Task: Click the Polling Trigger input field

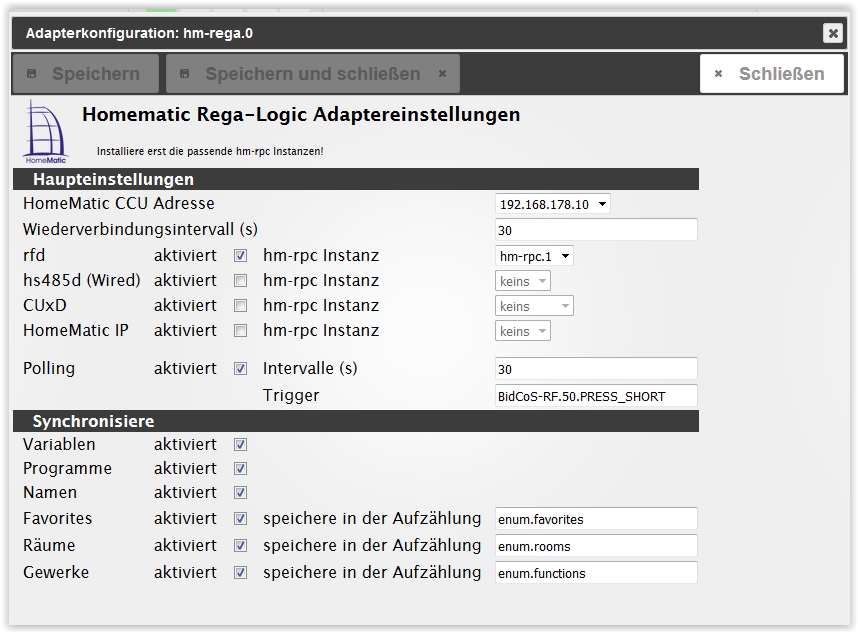Action: point(596,396)
